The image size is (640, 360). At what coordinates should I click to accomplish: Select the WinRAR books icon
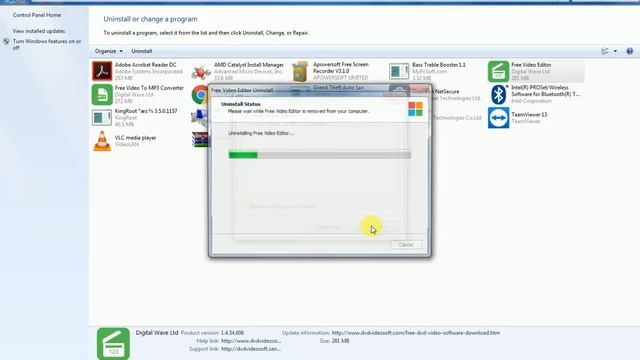(x=200, y=140)
